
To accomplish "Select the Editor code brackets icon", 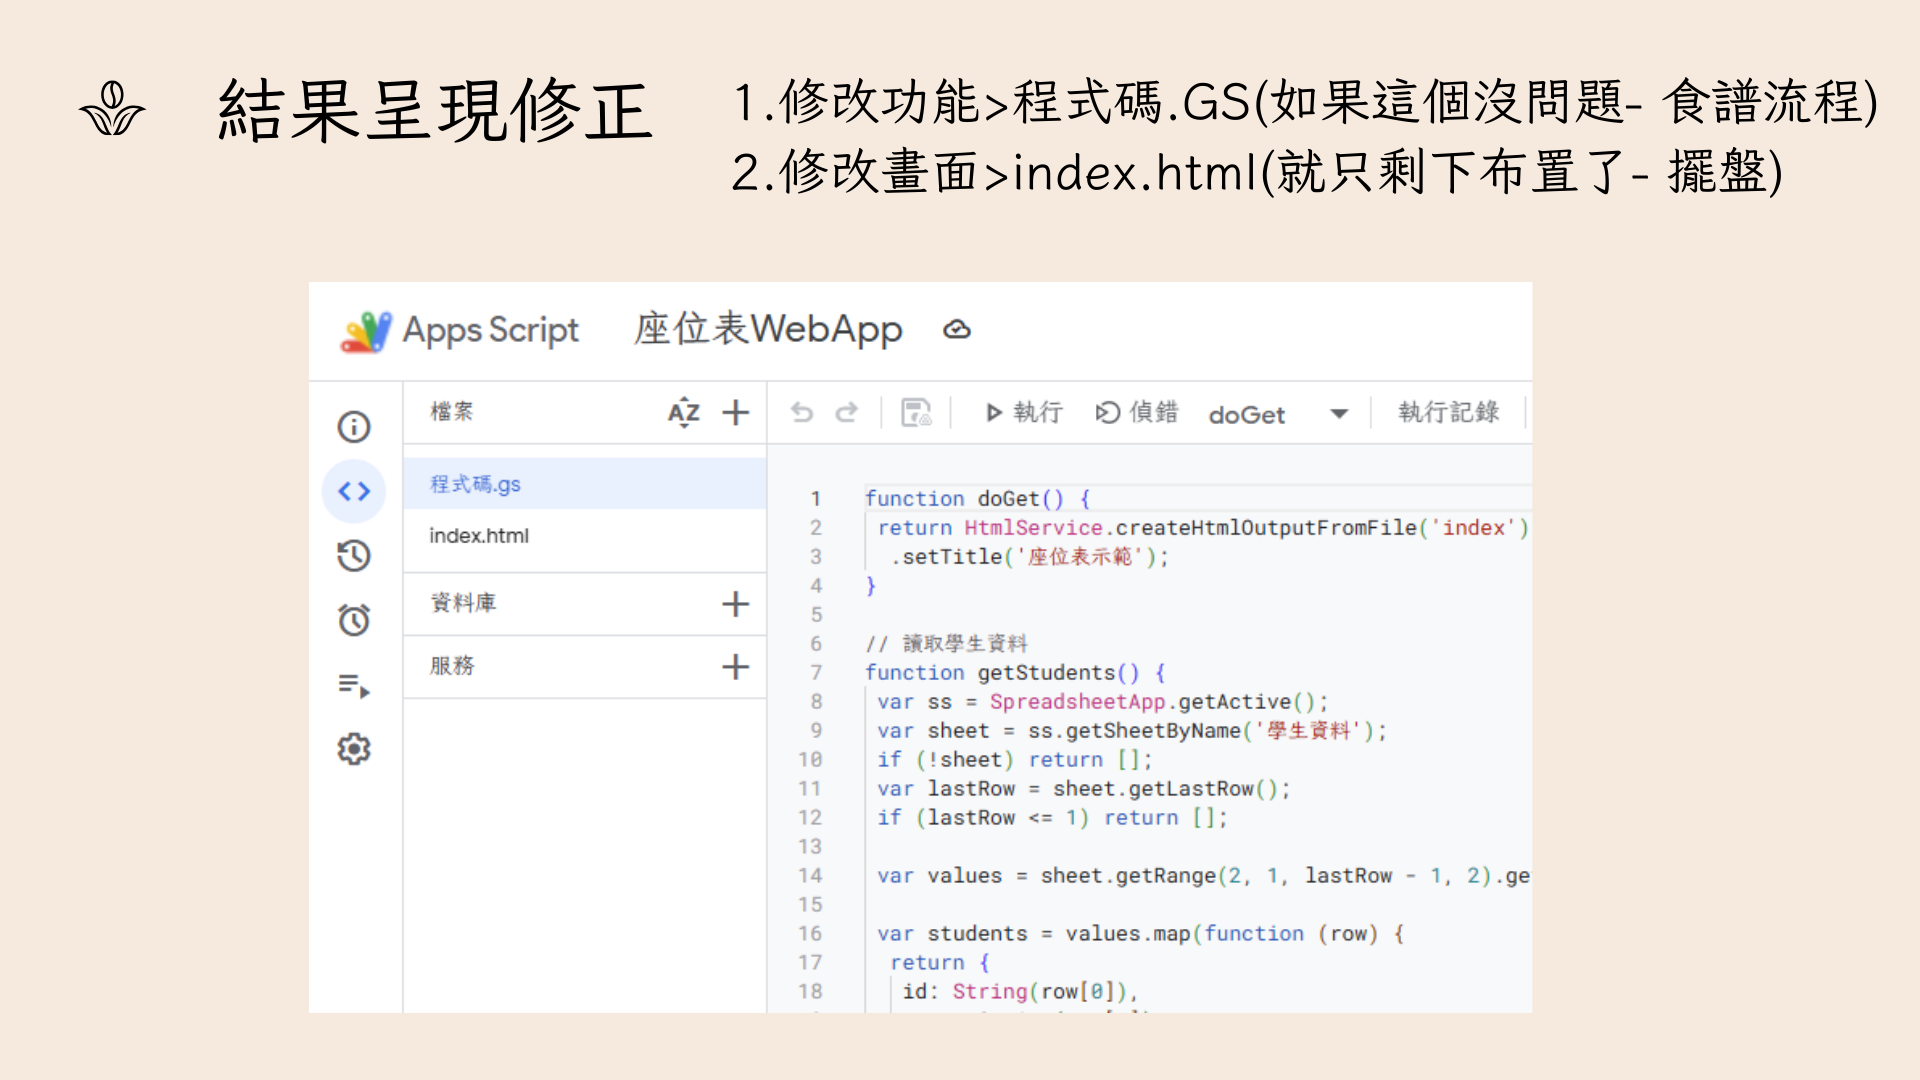I will pos(354,491).
